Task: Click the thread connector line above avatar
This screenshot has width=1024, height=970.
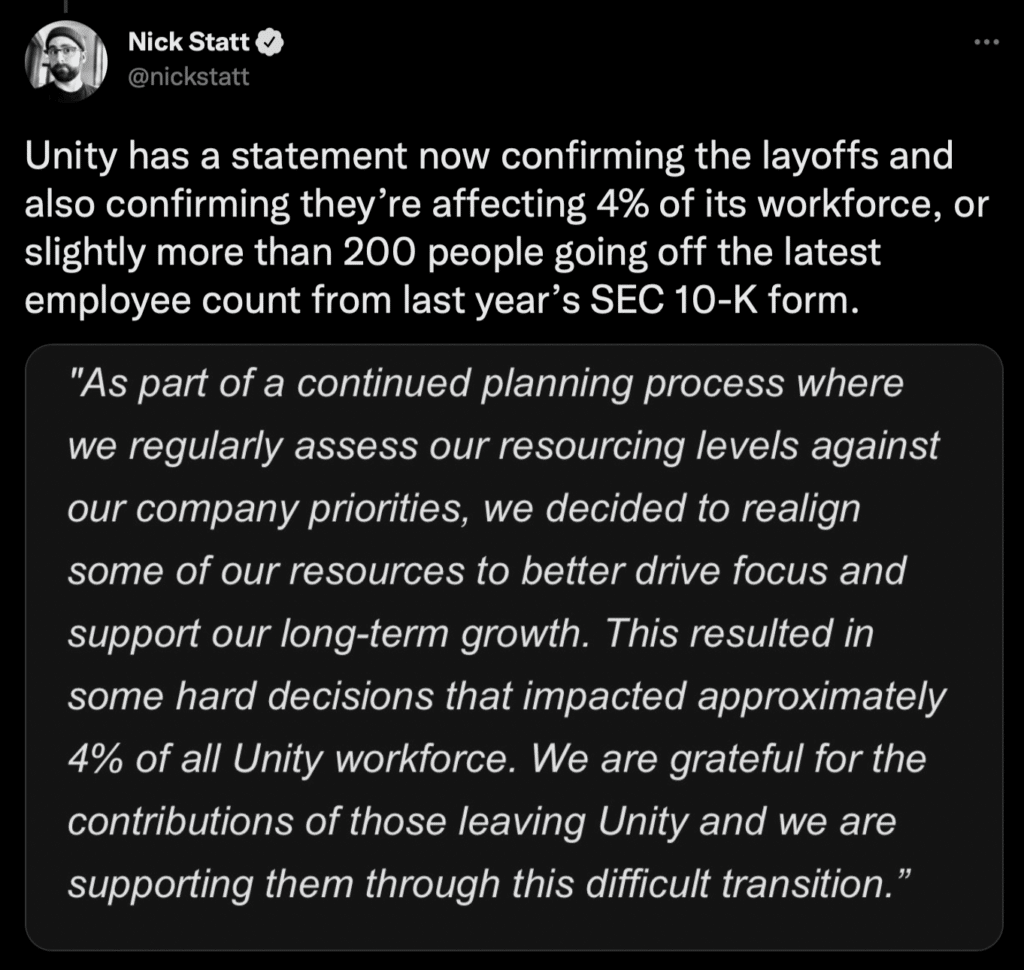Action: (66, 7)
